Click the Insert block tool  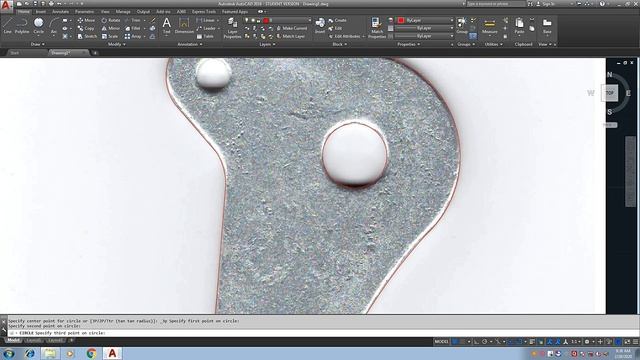tap(320, 25)
